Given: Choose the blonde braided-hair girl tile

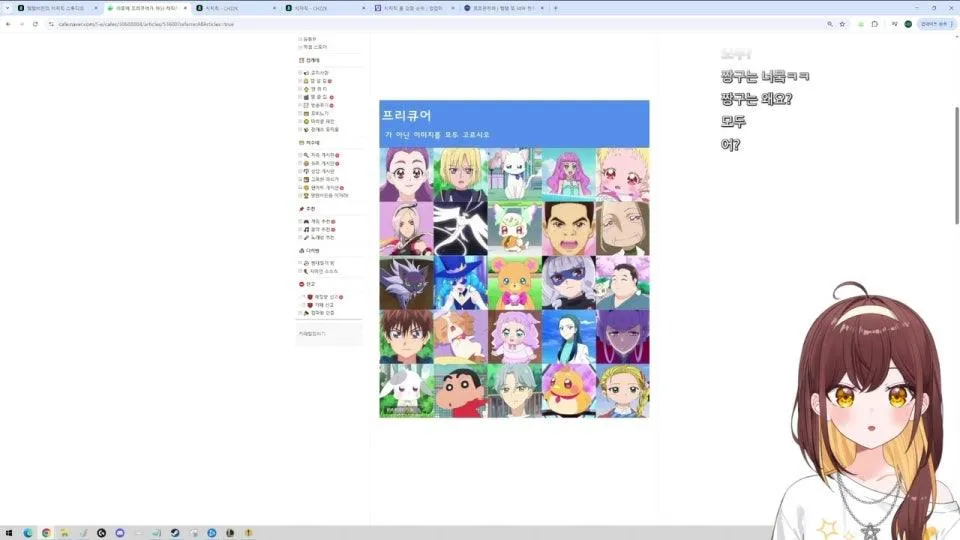Looking at the screenshot, I should [x=623, y=391].
